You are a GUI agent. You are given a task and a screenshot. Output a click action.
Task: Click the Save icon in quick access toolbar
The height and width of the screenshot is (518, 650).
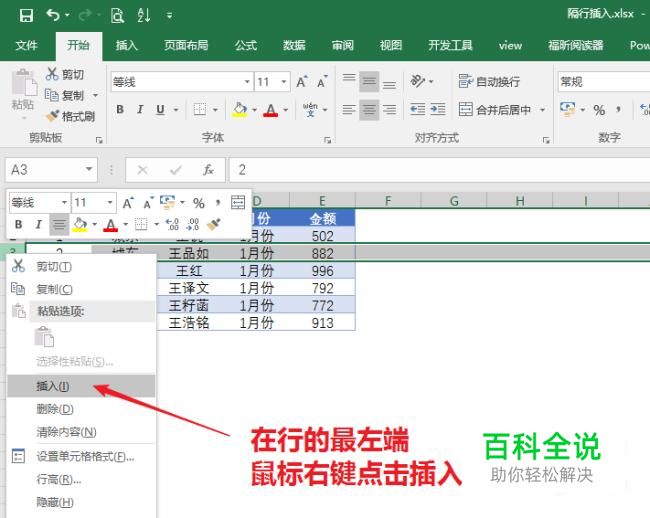pyautogui.click(x=26, y=16)
